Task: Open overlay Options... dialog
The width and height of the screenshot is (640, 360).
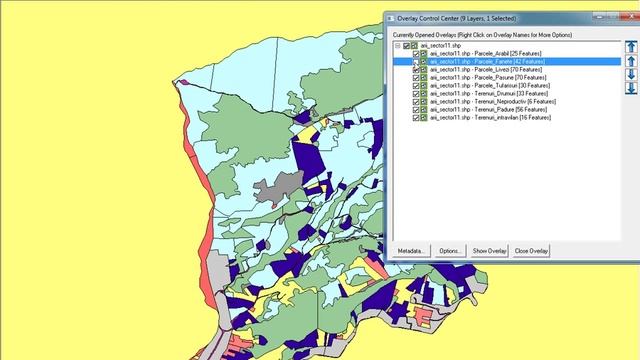Action: pos(450,251)
